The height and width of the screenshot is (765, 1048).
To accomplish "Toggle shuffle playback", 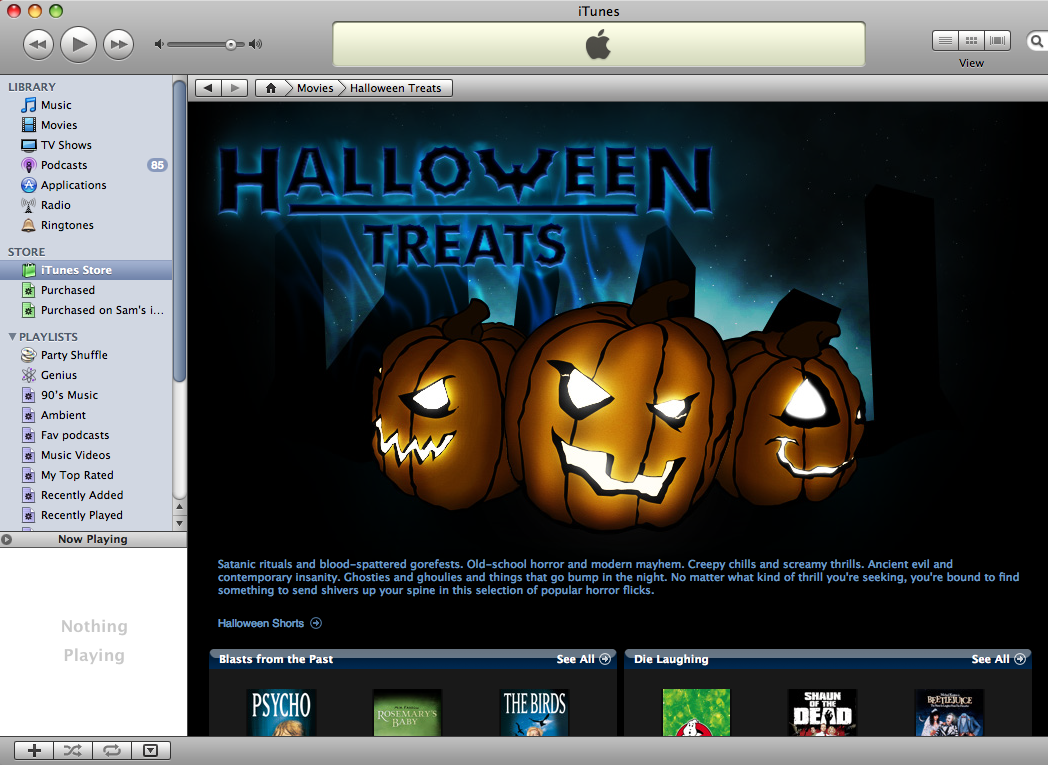I will (73, 751).
